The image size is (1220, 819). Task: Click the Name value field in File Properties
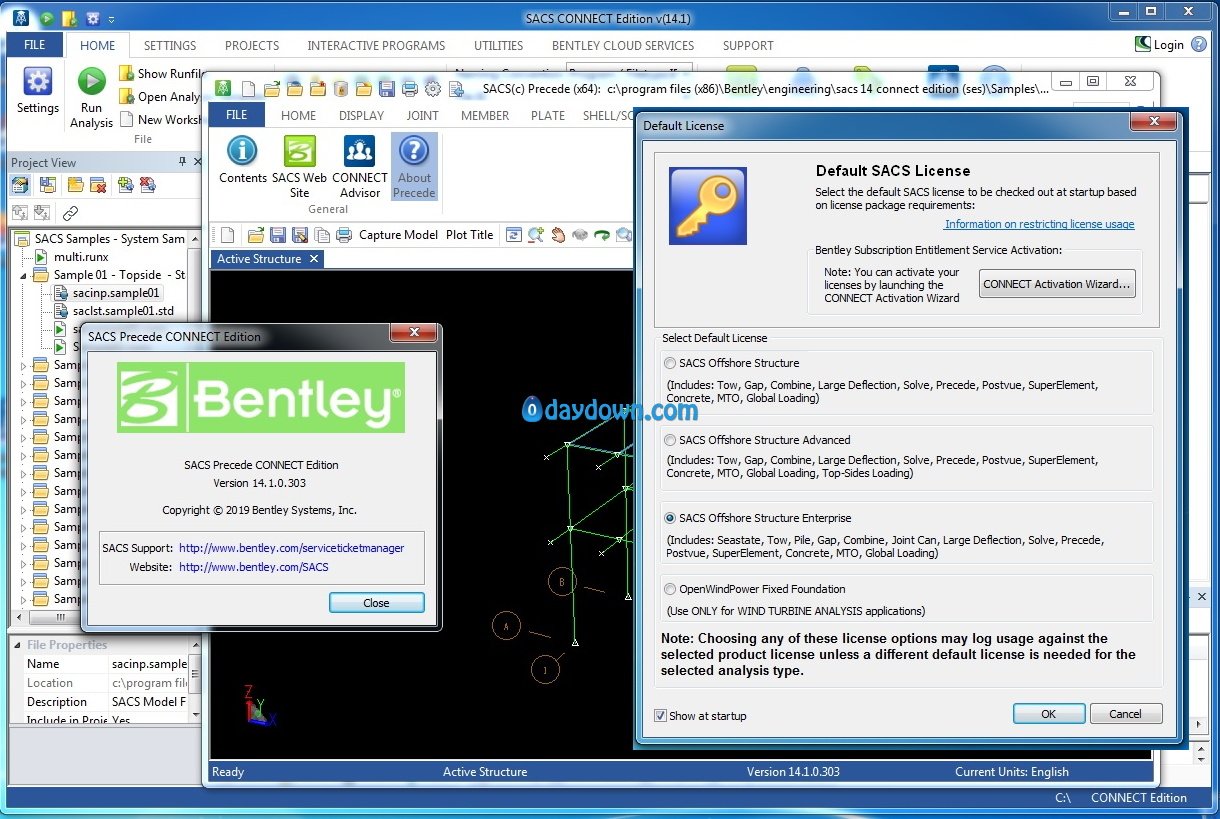tap(149, 664)
